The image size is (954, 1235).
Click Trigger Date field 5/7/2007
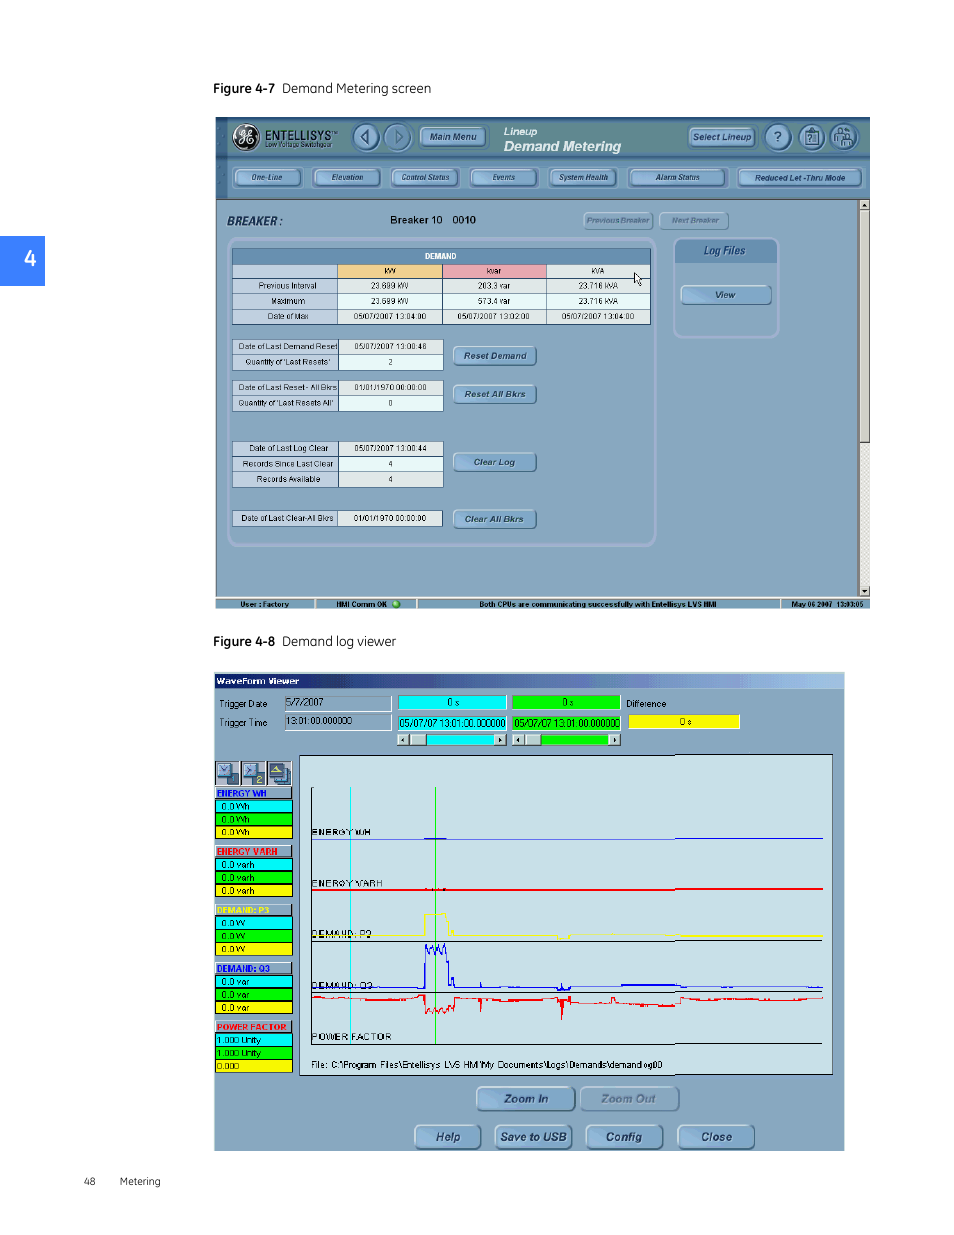(338, 703)
